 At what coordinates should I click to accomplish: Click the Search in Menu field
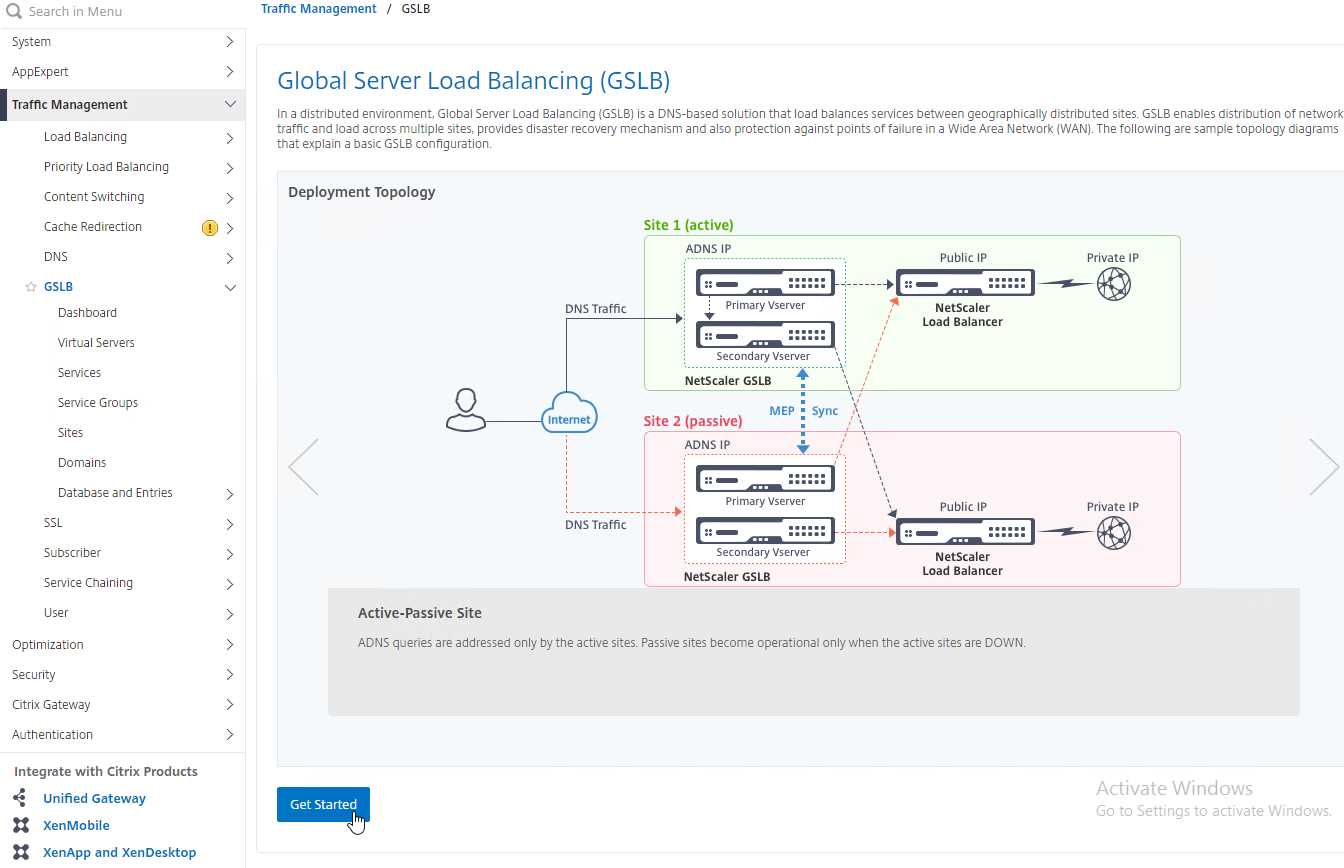tap(122, 12)
